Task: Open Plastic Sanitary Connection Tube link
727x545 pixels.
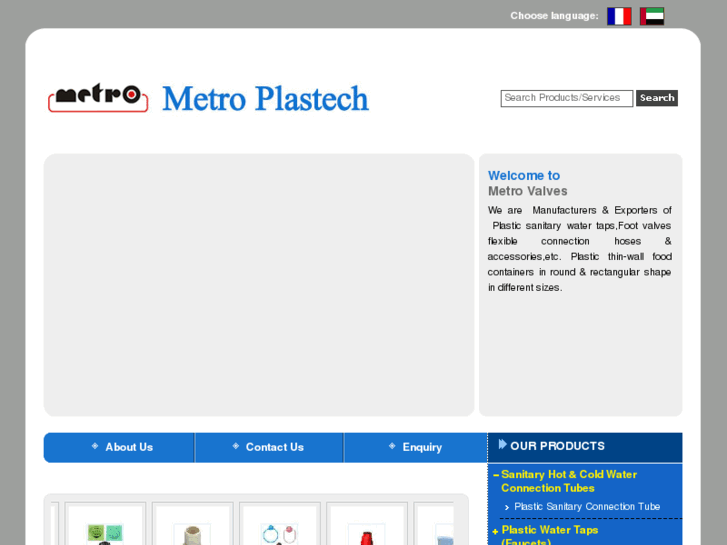Action: pyautogui.click(x=587, y=507)
